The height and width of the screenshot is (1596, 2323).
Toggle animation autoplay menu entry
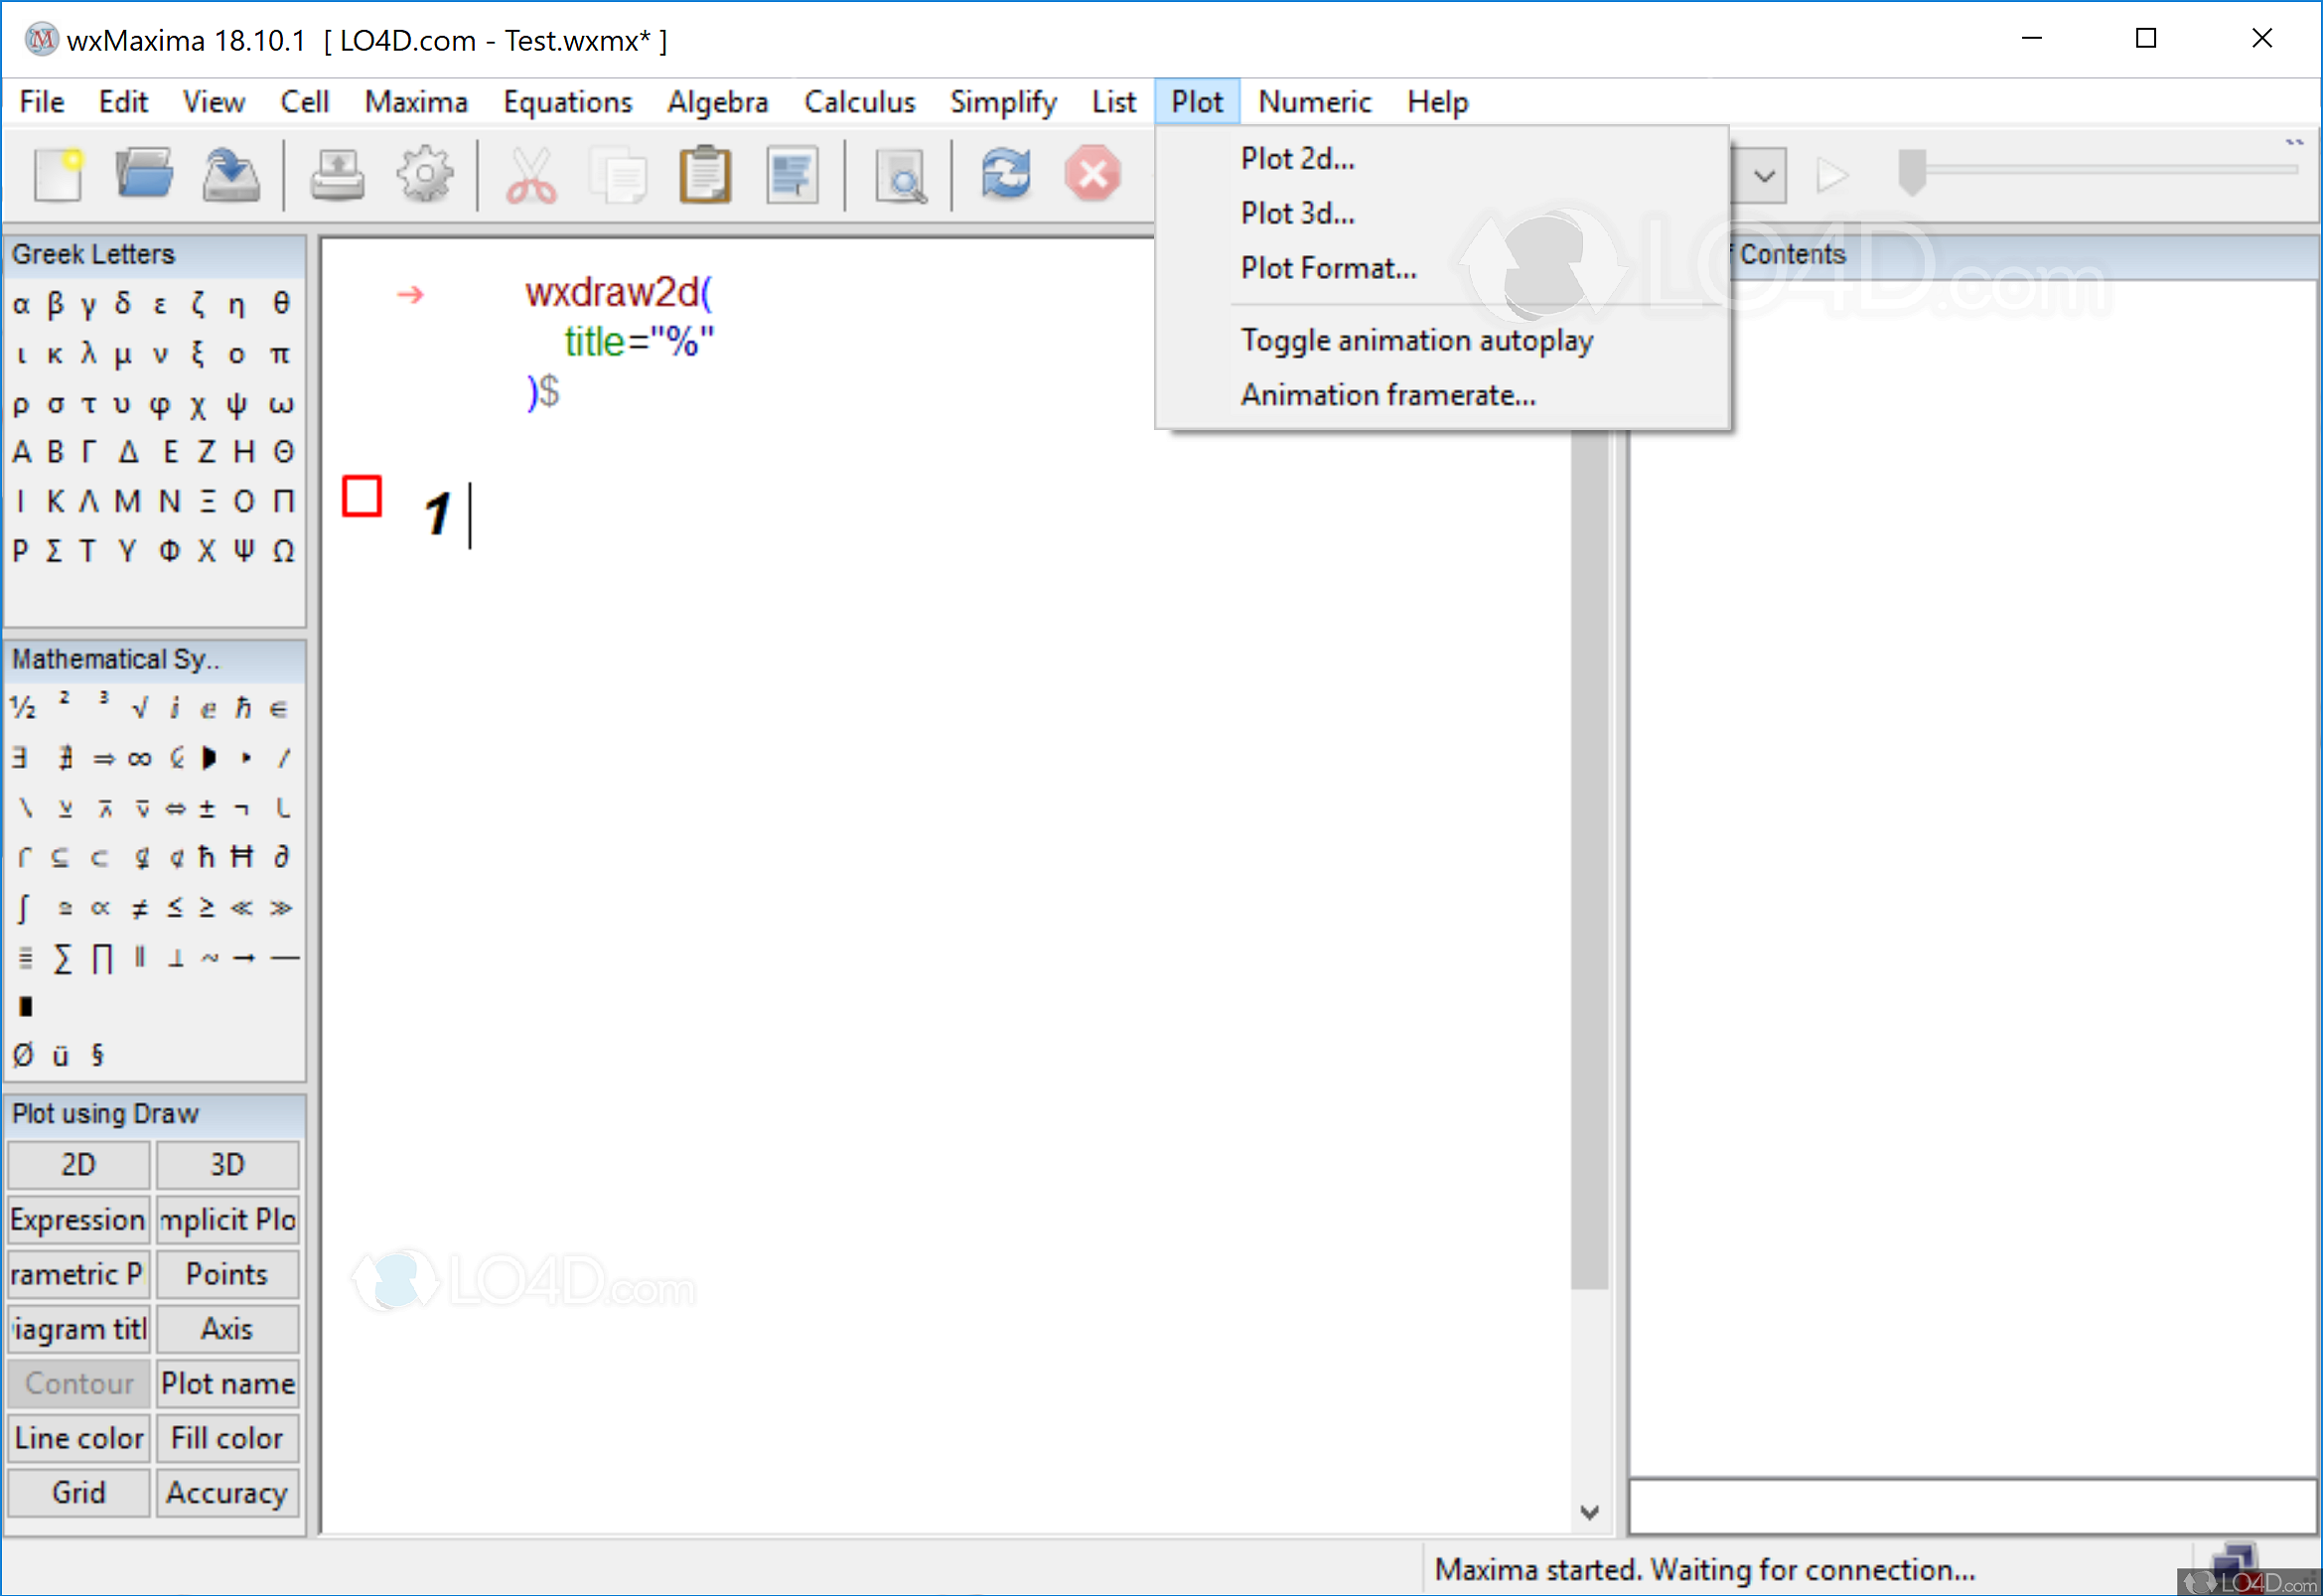point(1416,341)
